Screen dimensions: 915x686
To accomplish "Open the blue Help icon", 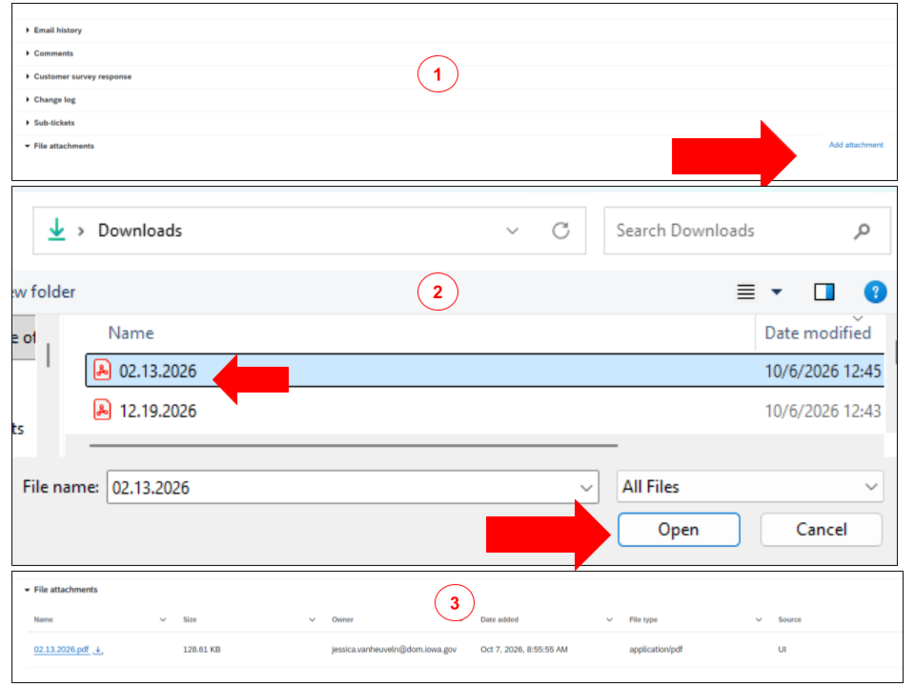I will pos(875,292).
